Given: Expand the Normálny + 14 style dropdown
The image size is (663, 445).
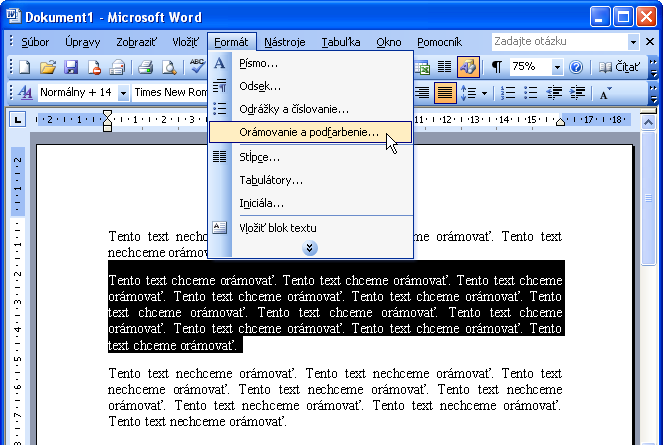Looking at the screenshot, I should pyautogui.click(x=123, y=93).
